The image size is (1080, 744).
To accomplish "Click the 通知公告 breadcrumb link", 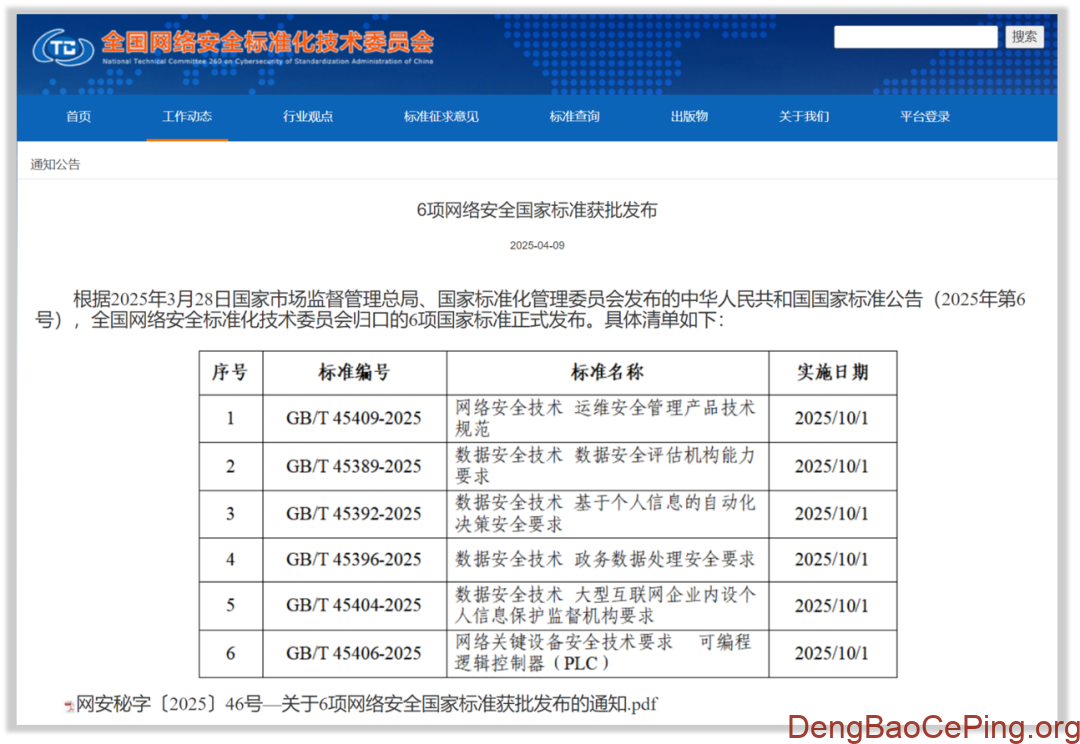I will click(54, 163).
